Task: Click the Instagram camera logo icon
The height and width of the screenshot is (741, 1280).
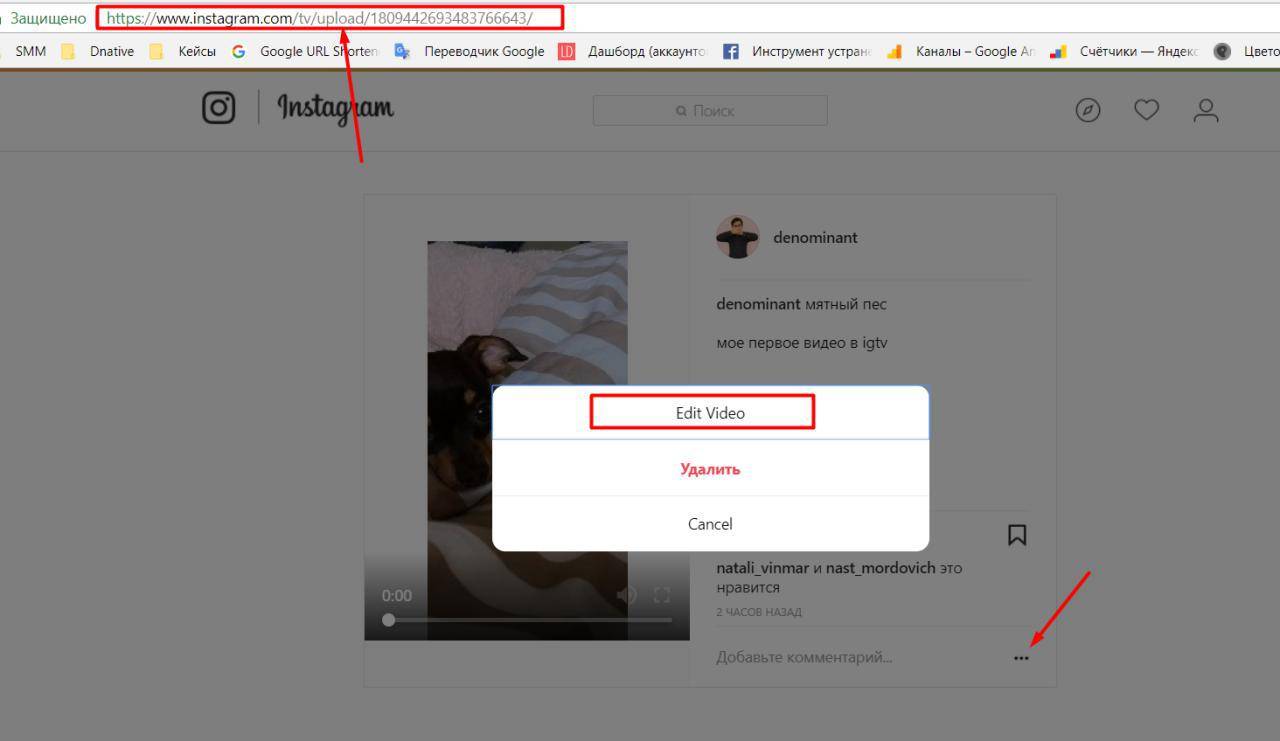Action: (219, 108)
